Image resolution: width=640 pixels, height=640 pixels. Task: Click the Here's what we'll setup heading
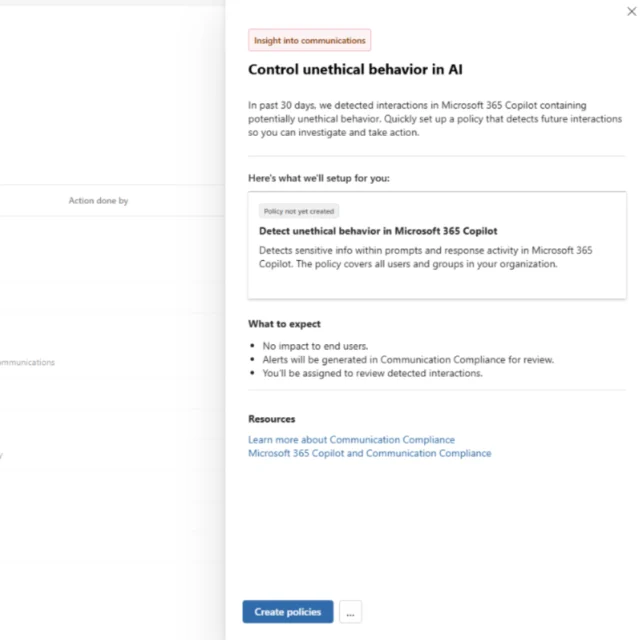(x=319, y=178)
